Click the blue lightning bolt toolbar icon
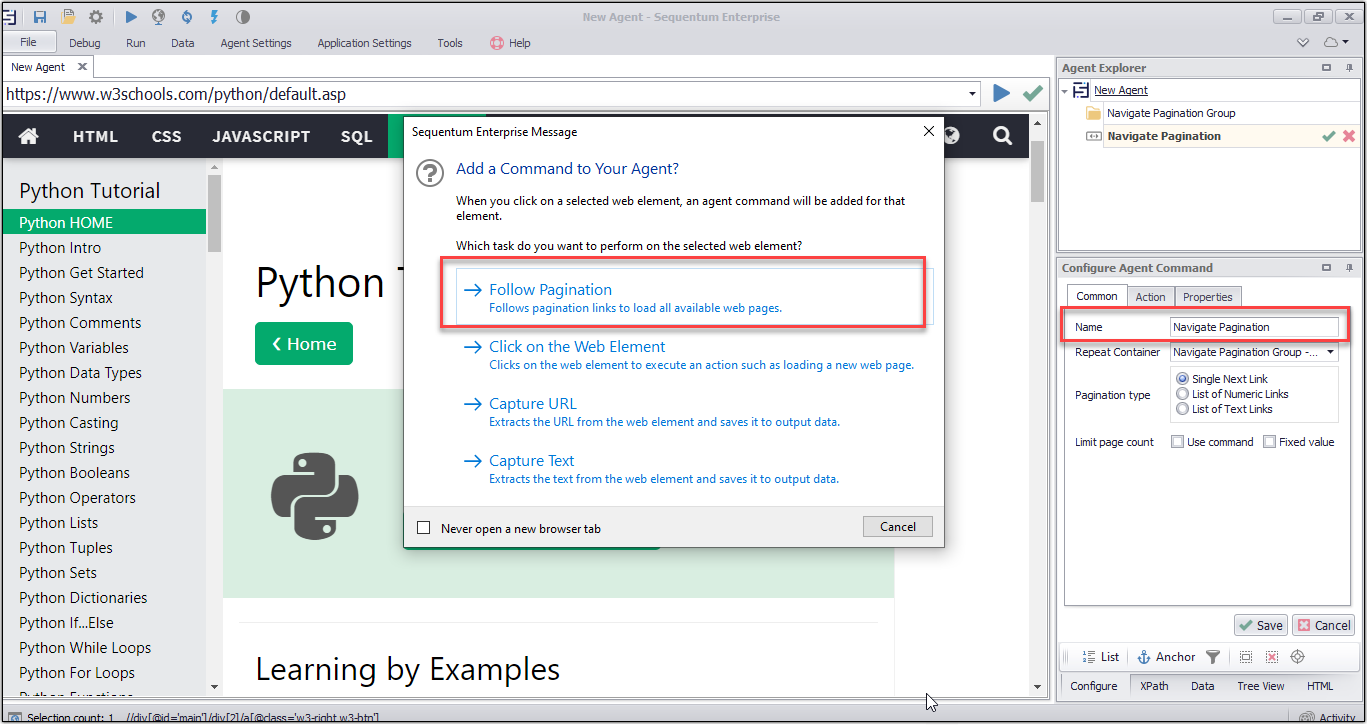The width and height of the screenshot is (1368, 725). coord(215,17)
